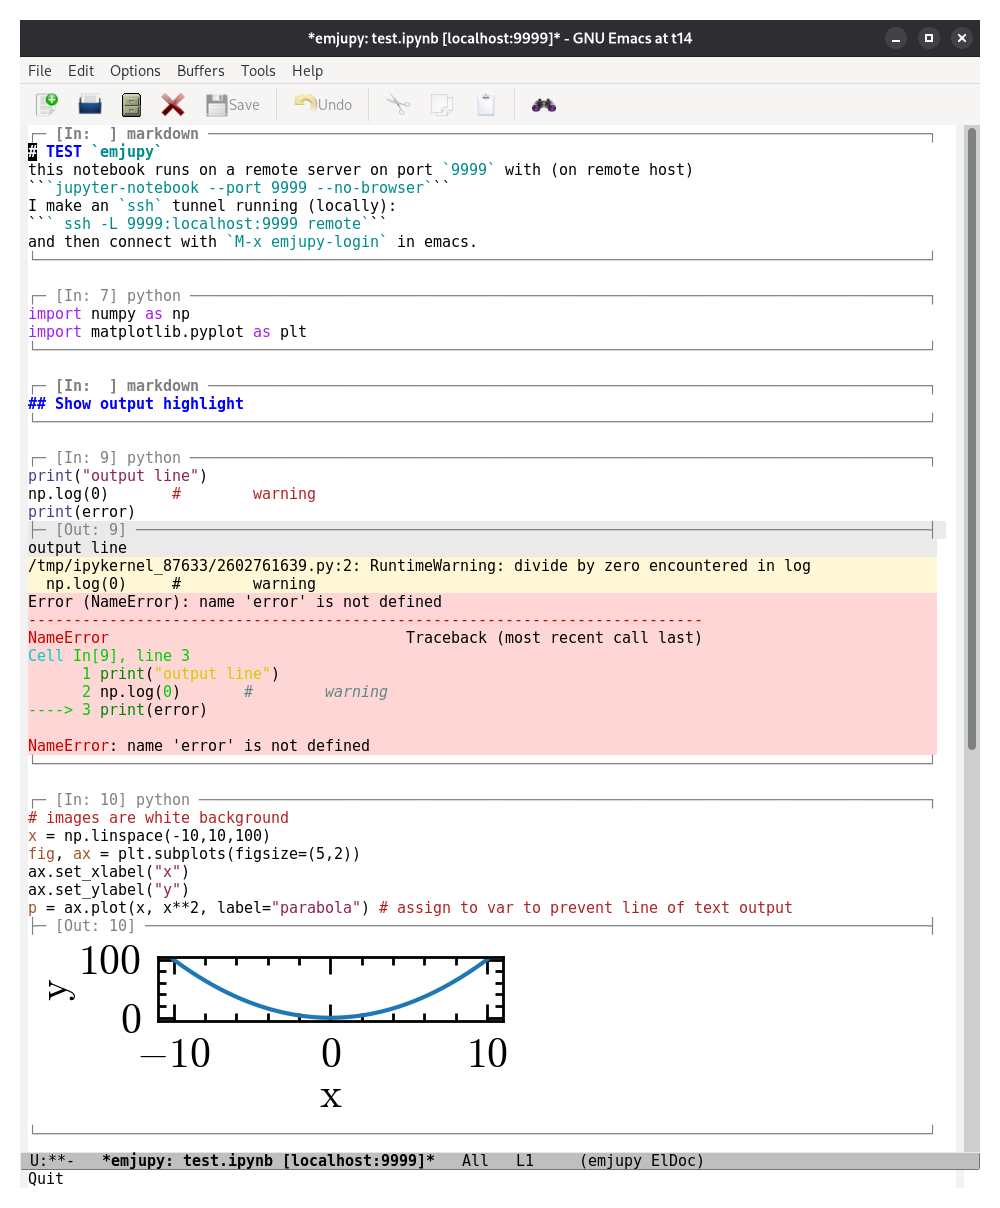
Task: Click the code line 'print("output line")' in cell 9
Action: pos(118,476)
